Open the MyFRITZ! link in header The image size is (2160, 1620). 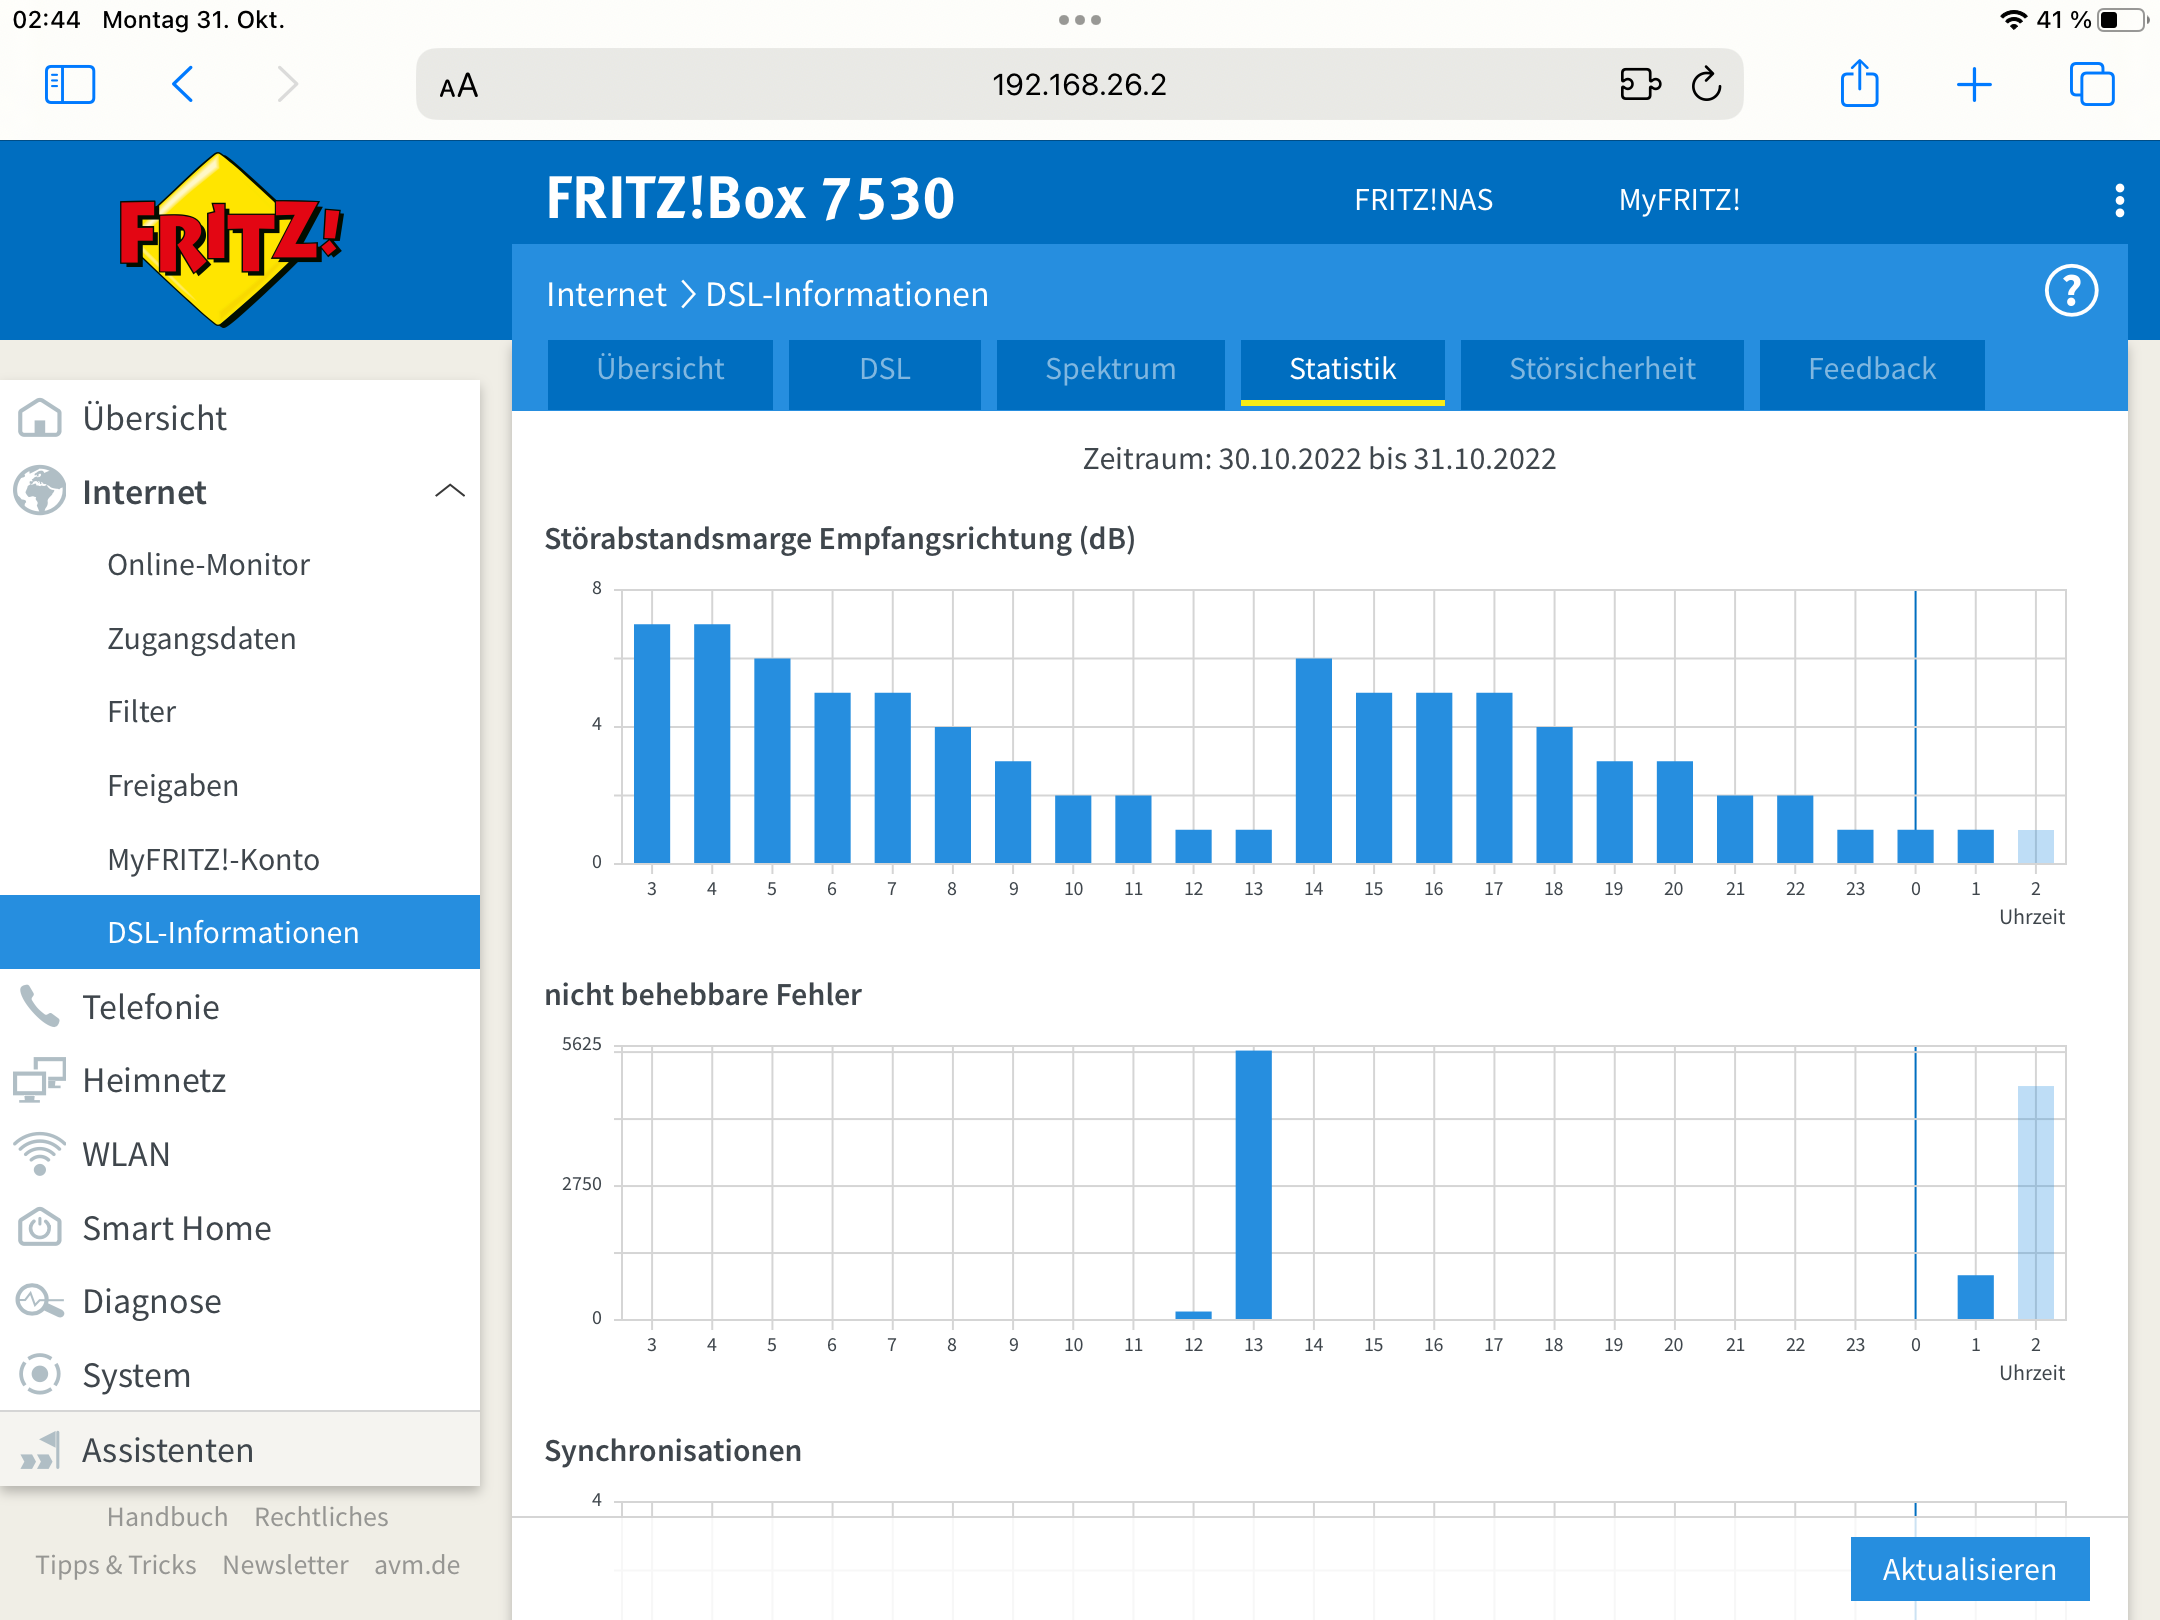(x=1679, y=200)
